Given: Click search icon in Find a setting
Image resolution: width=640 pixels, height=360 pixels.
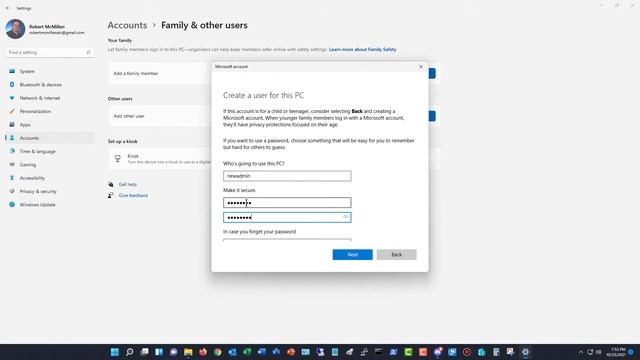Looking at the screenshot, I should tap(88, 52).
